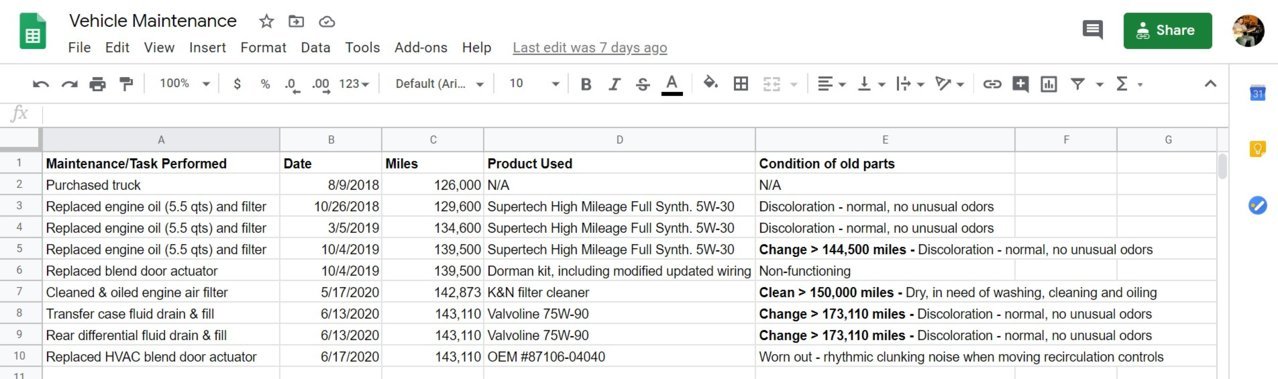Open the Google Sheets home icon

[x=33, y=31]
